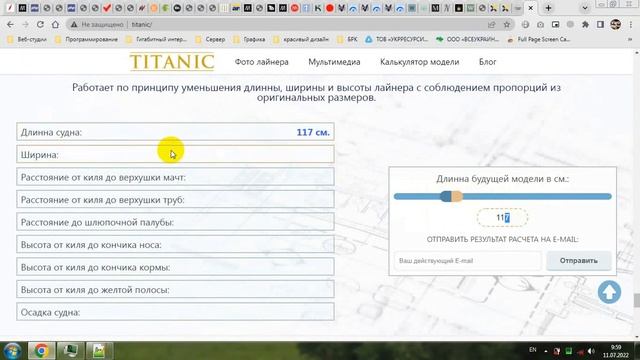Open the ООО «ВСЕУКРАИН bookmark

468,40
